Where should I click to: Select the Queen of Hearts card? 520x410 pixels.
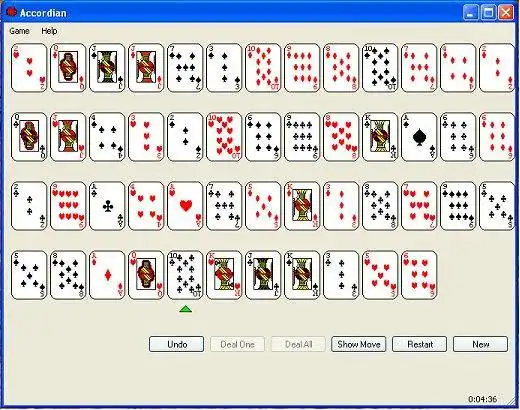point(146,275)
